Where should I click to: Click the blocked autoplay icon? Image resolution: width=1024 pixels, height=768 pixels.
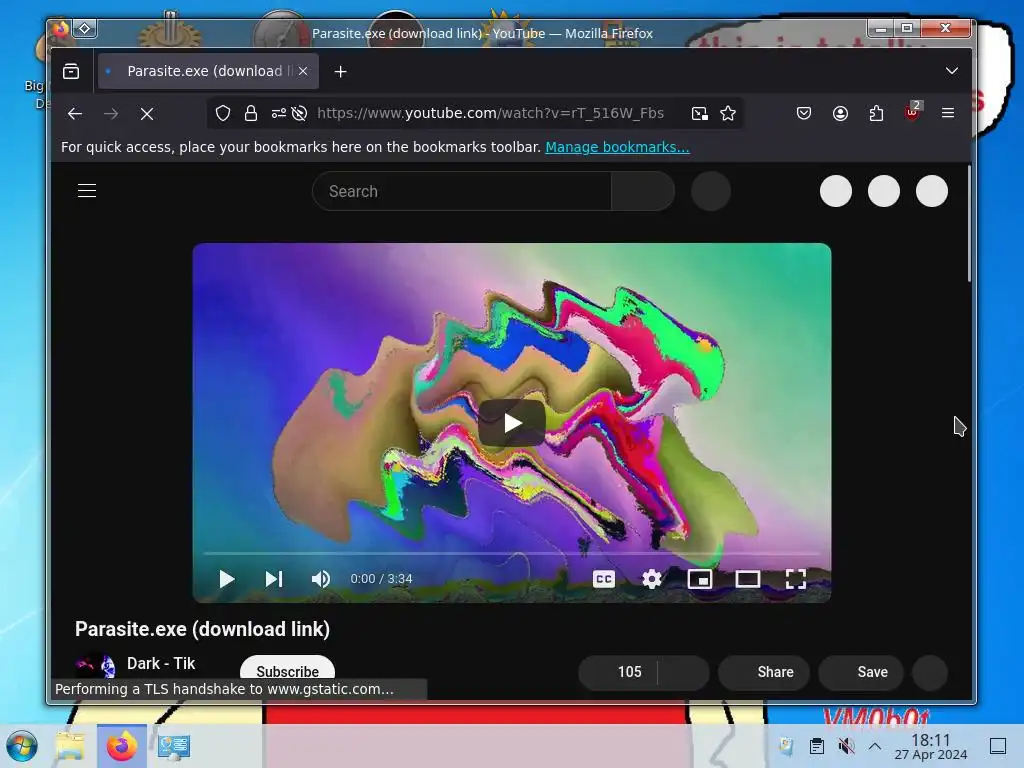[x=299, y=114]
